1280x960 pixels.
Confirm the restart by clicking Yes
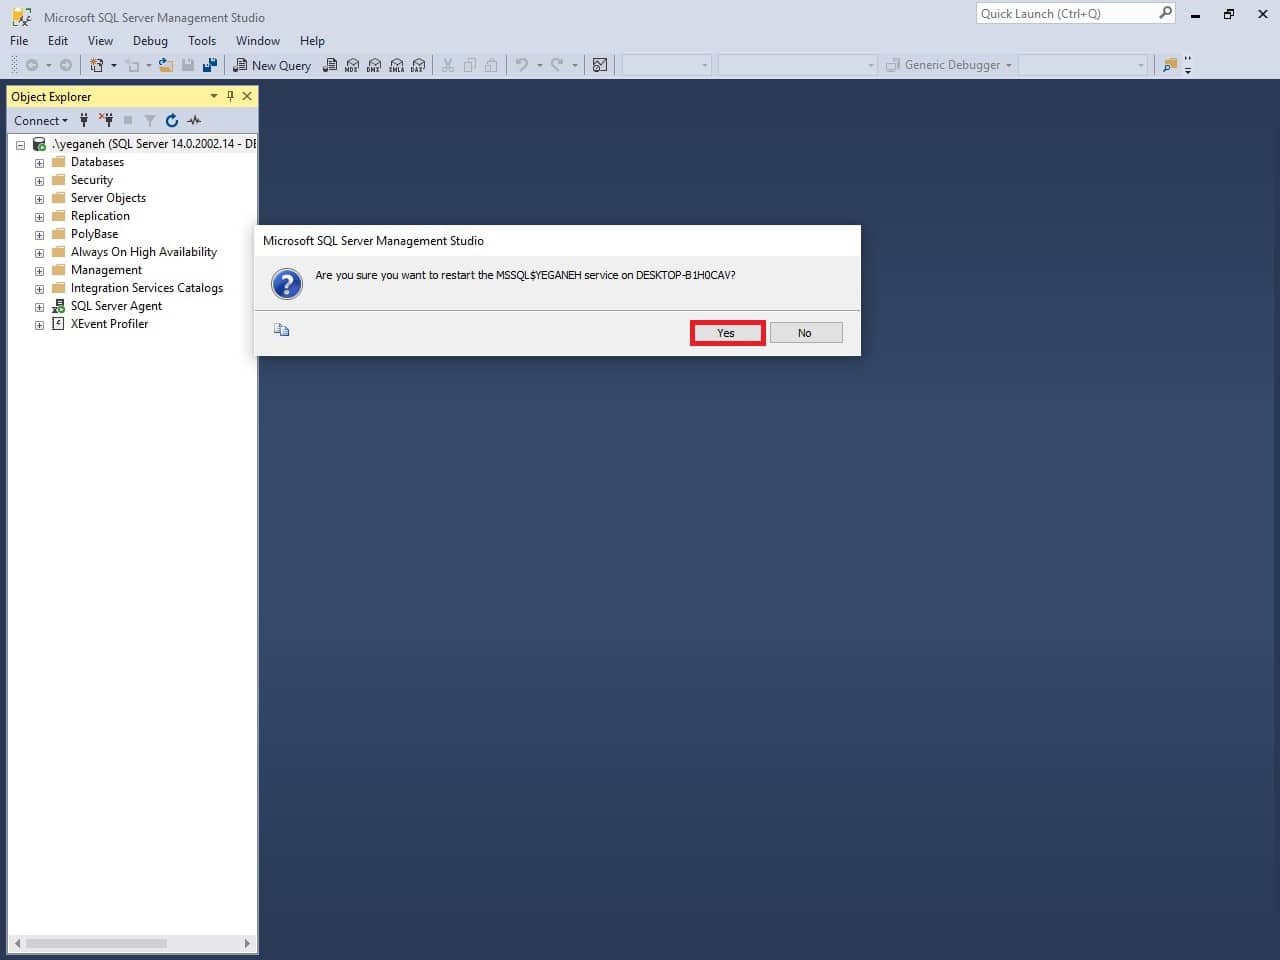[727, 333]
